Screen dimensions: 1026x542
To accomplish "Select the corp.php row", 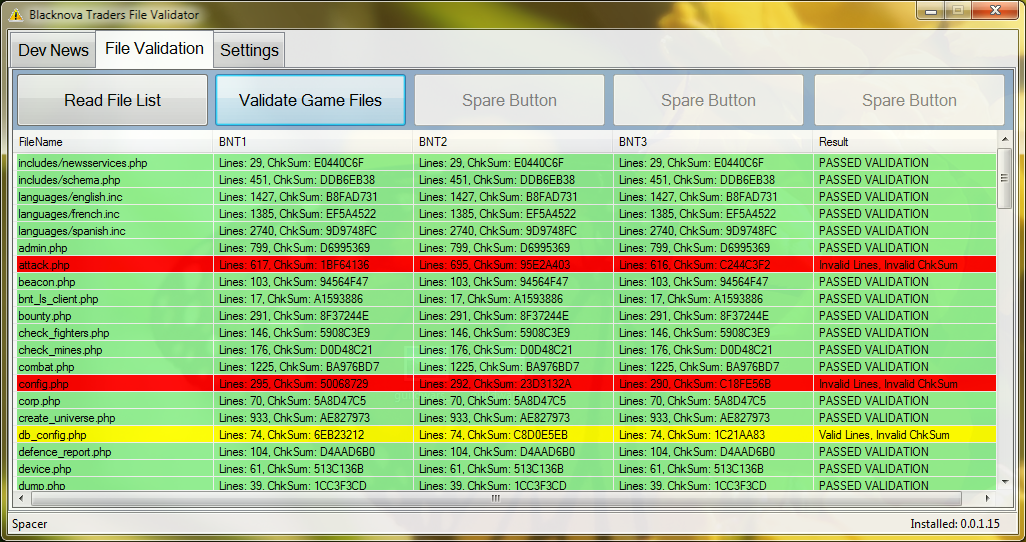I will 505,401.
